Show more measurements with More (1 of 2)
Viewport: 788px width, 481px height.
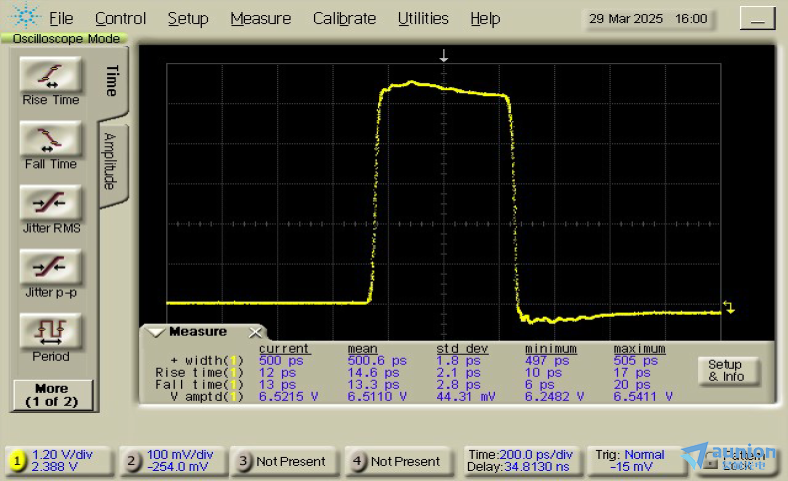point(51,394)
